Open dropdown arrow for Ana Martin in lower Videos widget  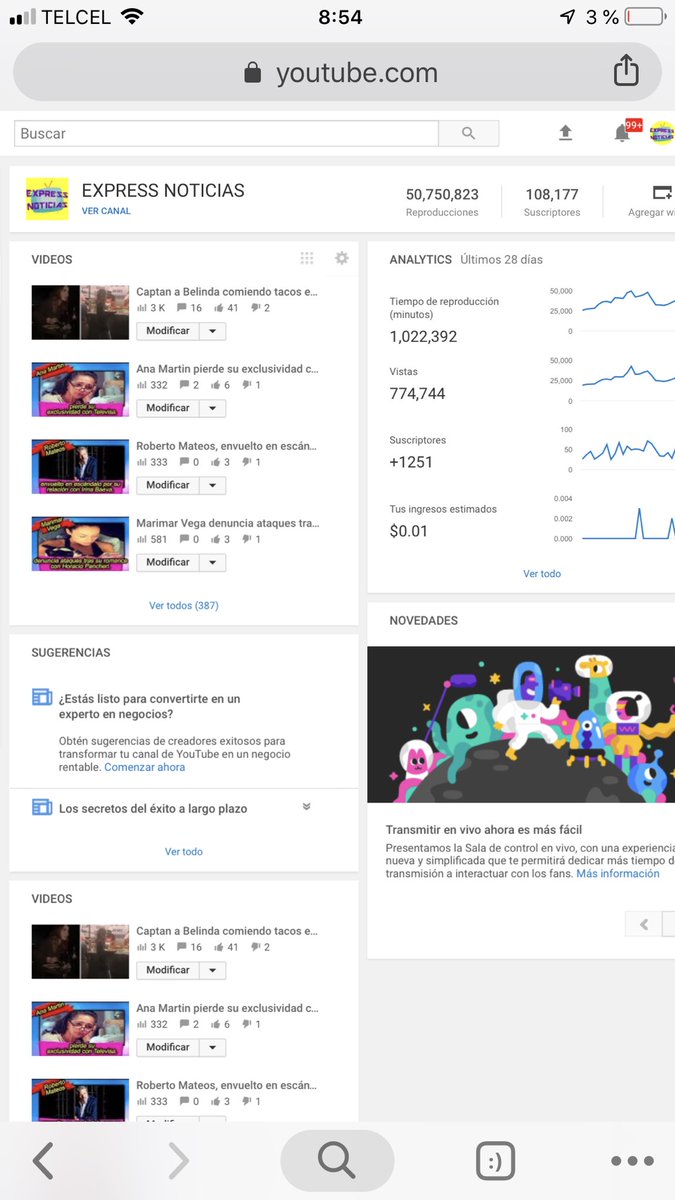pyautogui.click(x=212, y=1047)
